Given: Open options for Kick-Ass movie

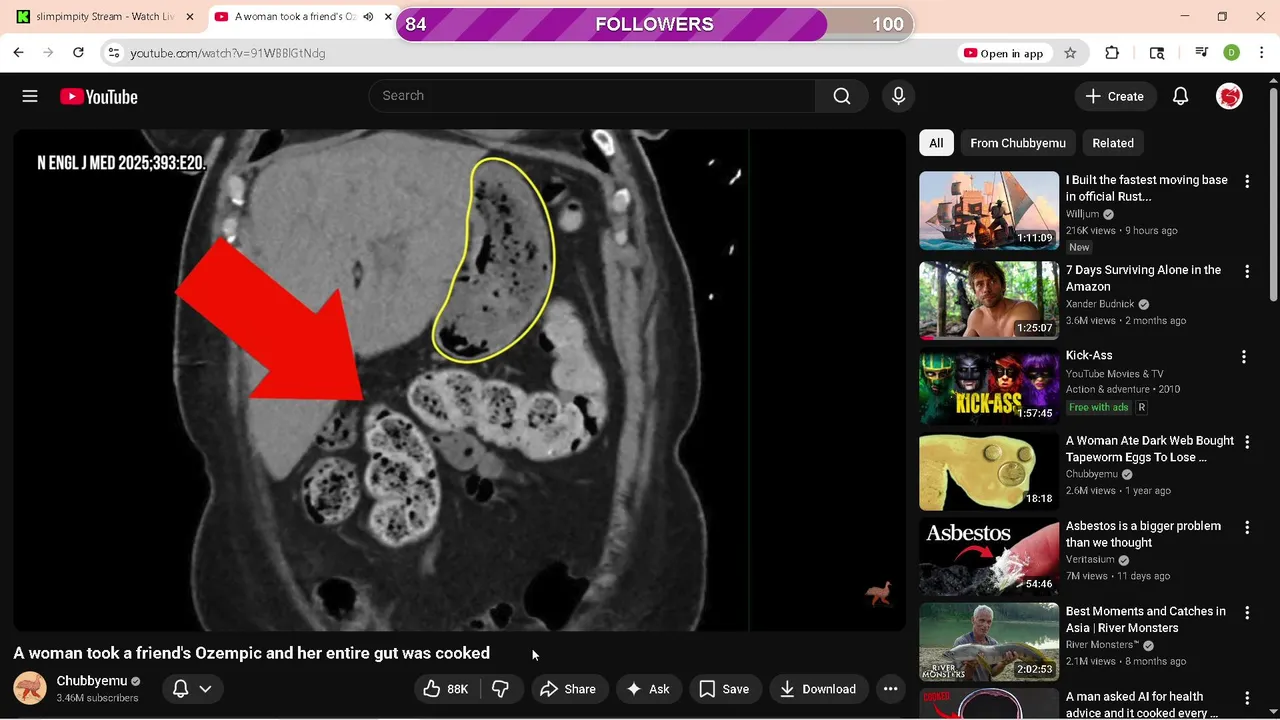Looking at the screenshot, I should 1244,357.
